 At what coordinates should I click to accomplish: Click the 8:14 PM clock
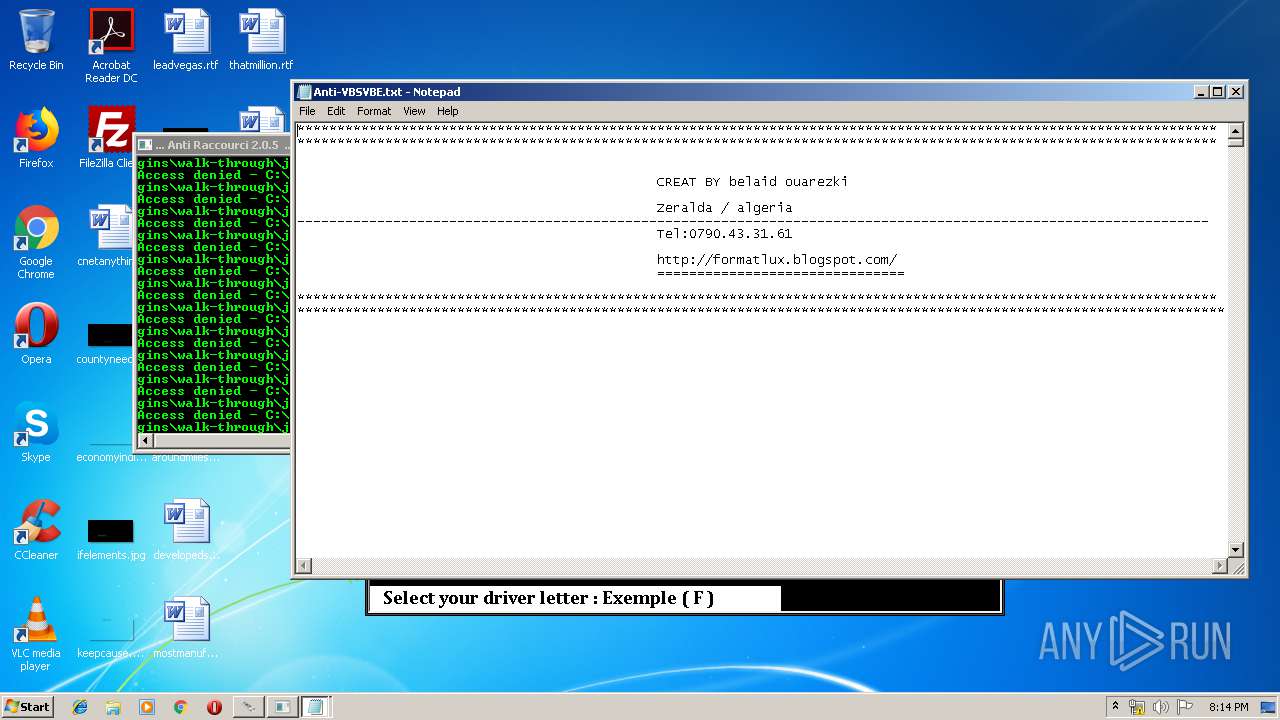point(1228,707)
